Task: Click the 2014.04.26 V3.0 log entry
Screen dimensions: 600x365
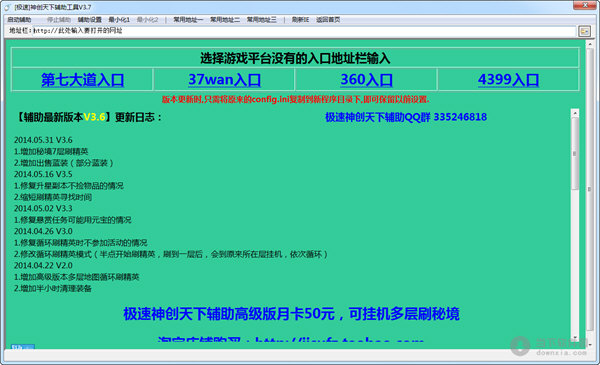Action: pos(43,231)
